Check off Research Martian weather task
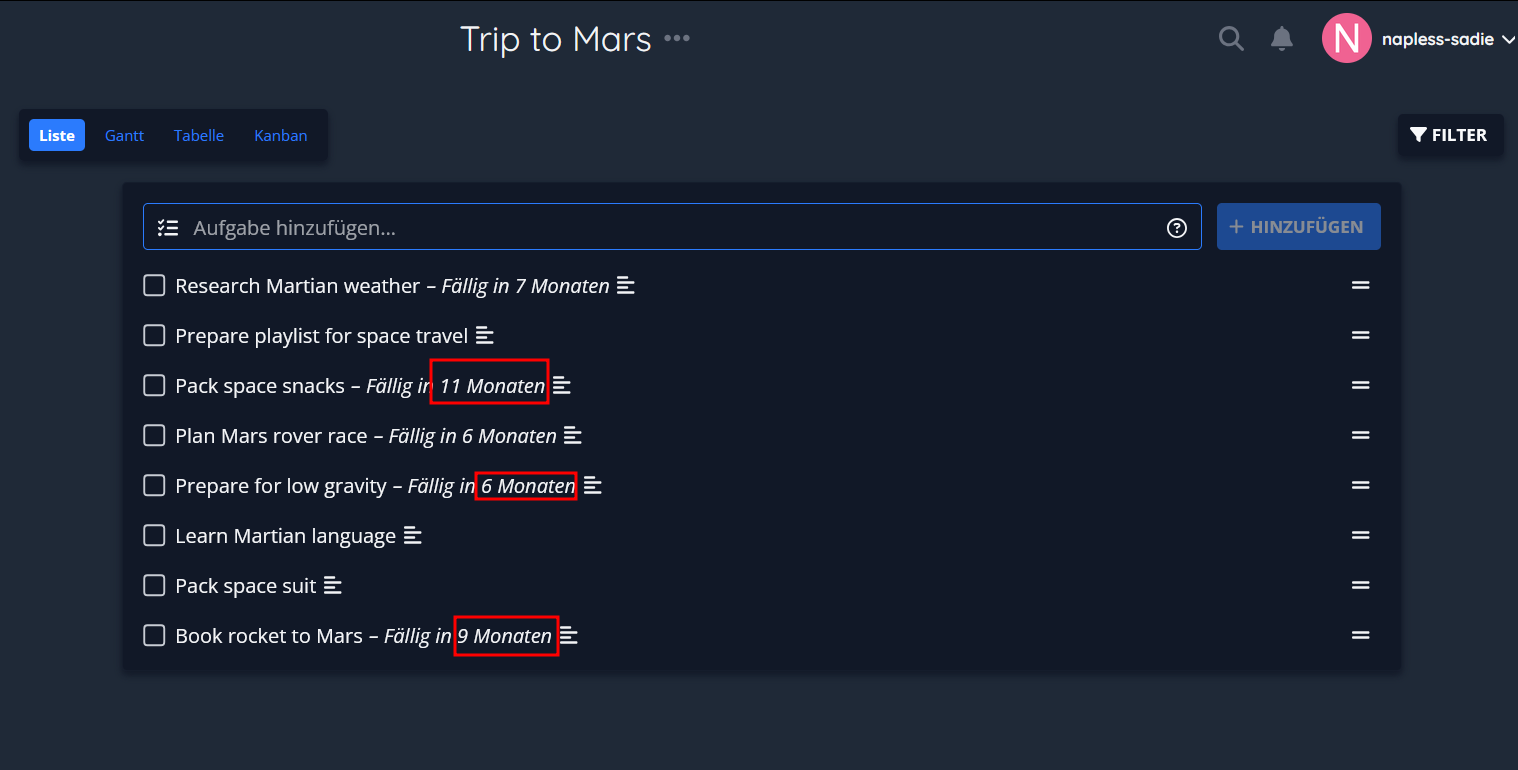Viewport: 1518px width, 770px height. tap(154, 286)
